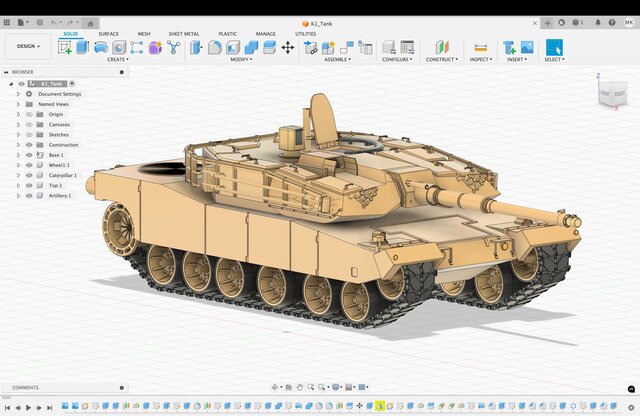This screenshot has height=416, width=640.
Task: Click the ViewCube in the viewport corner
Action: (612, 94)
